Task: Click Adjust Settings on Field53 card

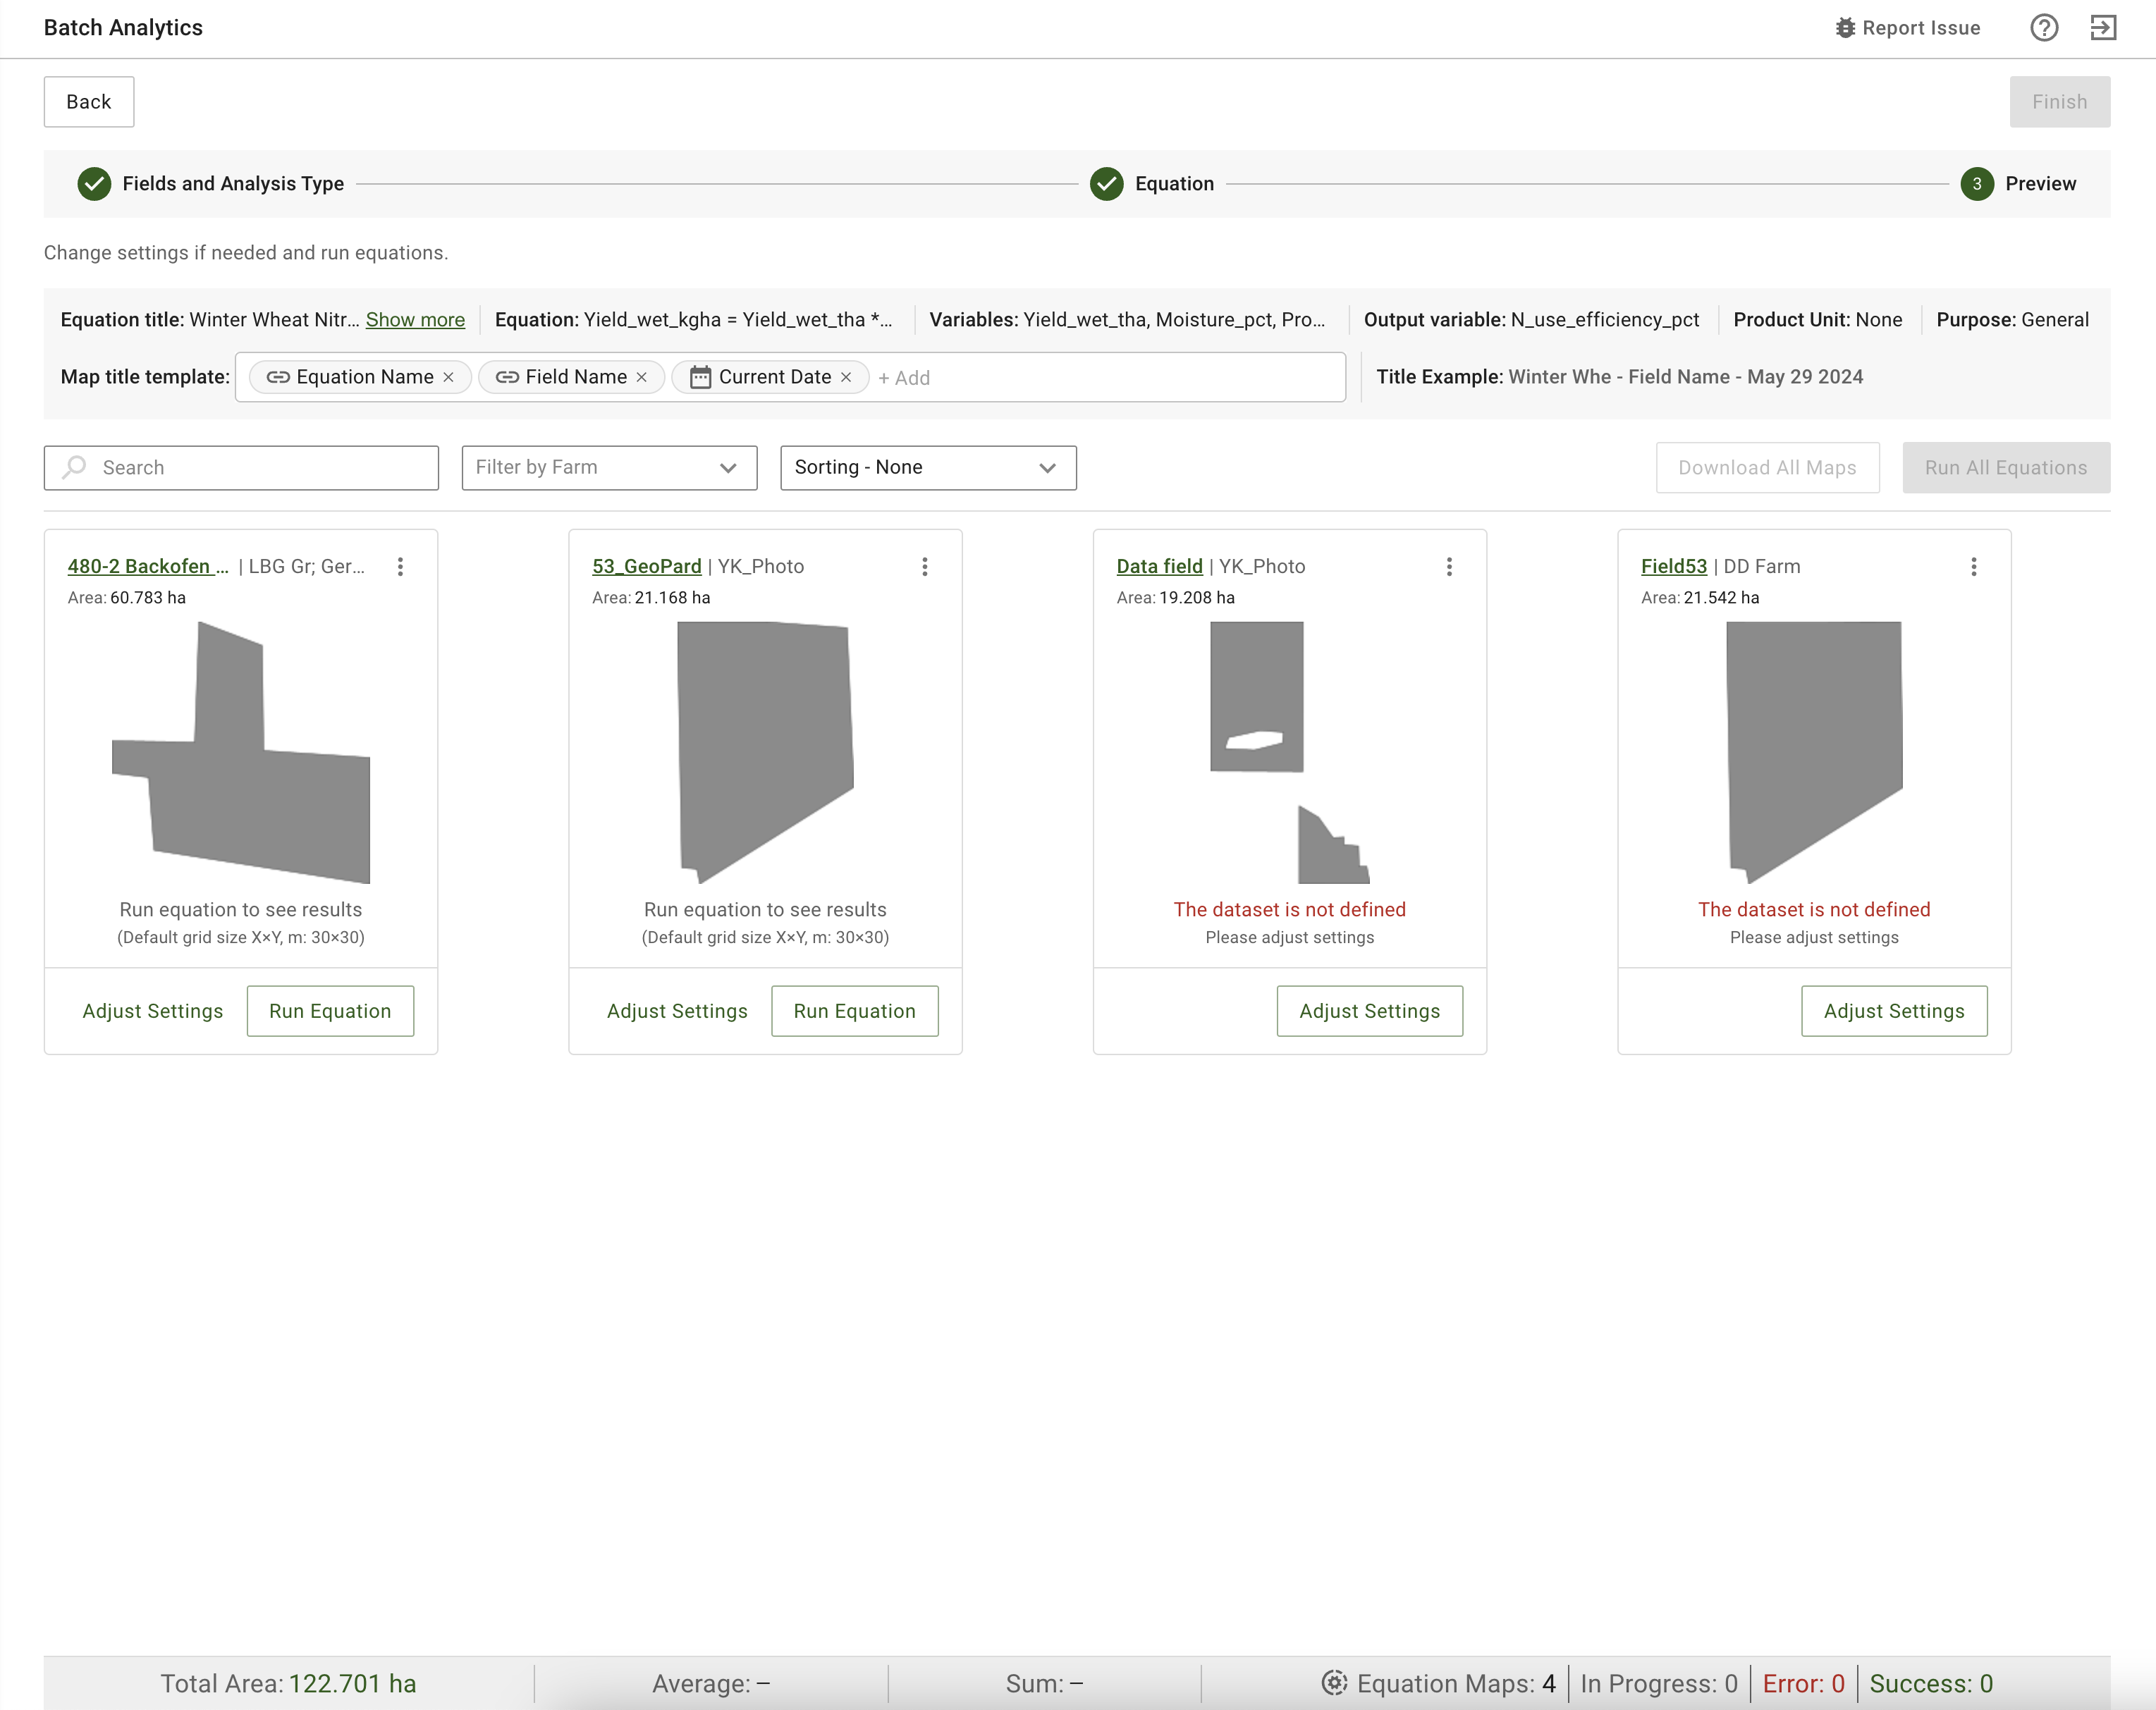Action: click(x=1893, y=1011)
